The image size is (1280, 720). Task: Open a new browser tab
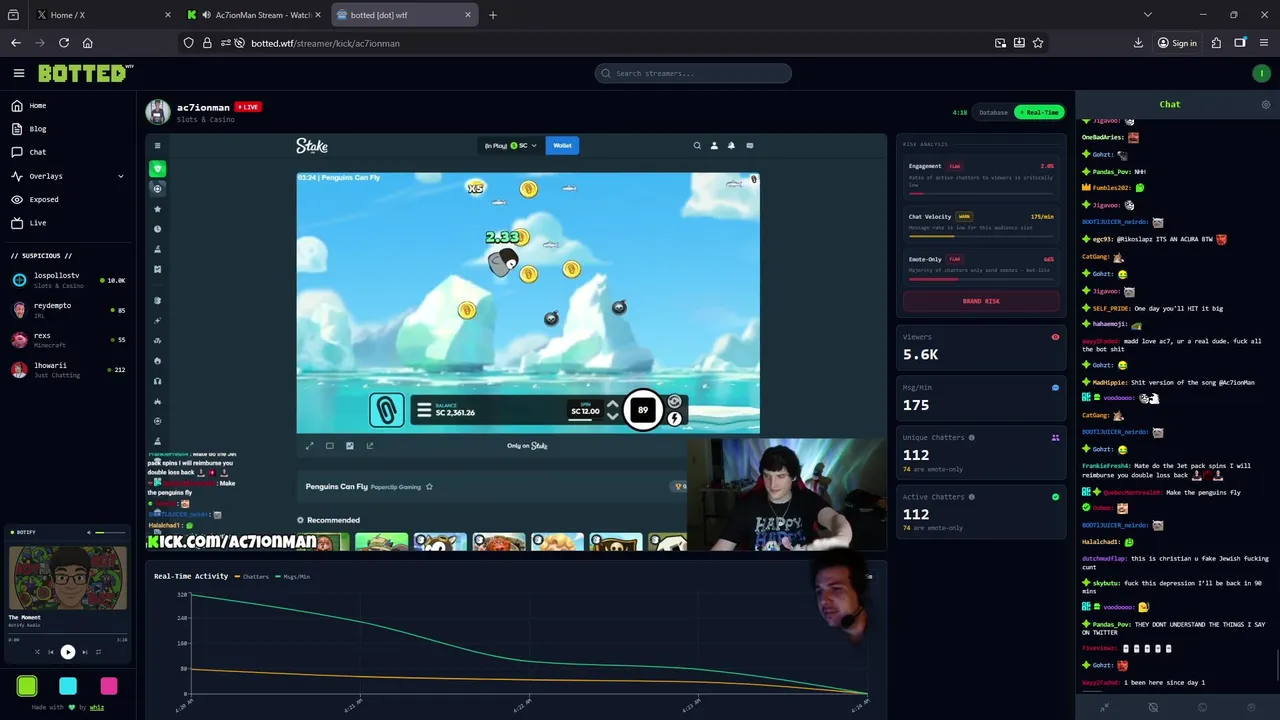coord(493,15)
